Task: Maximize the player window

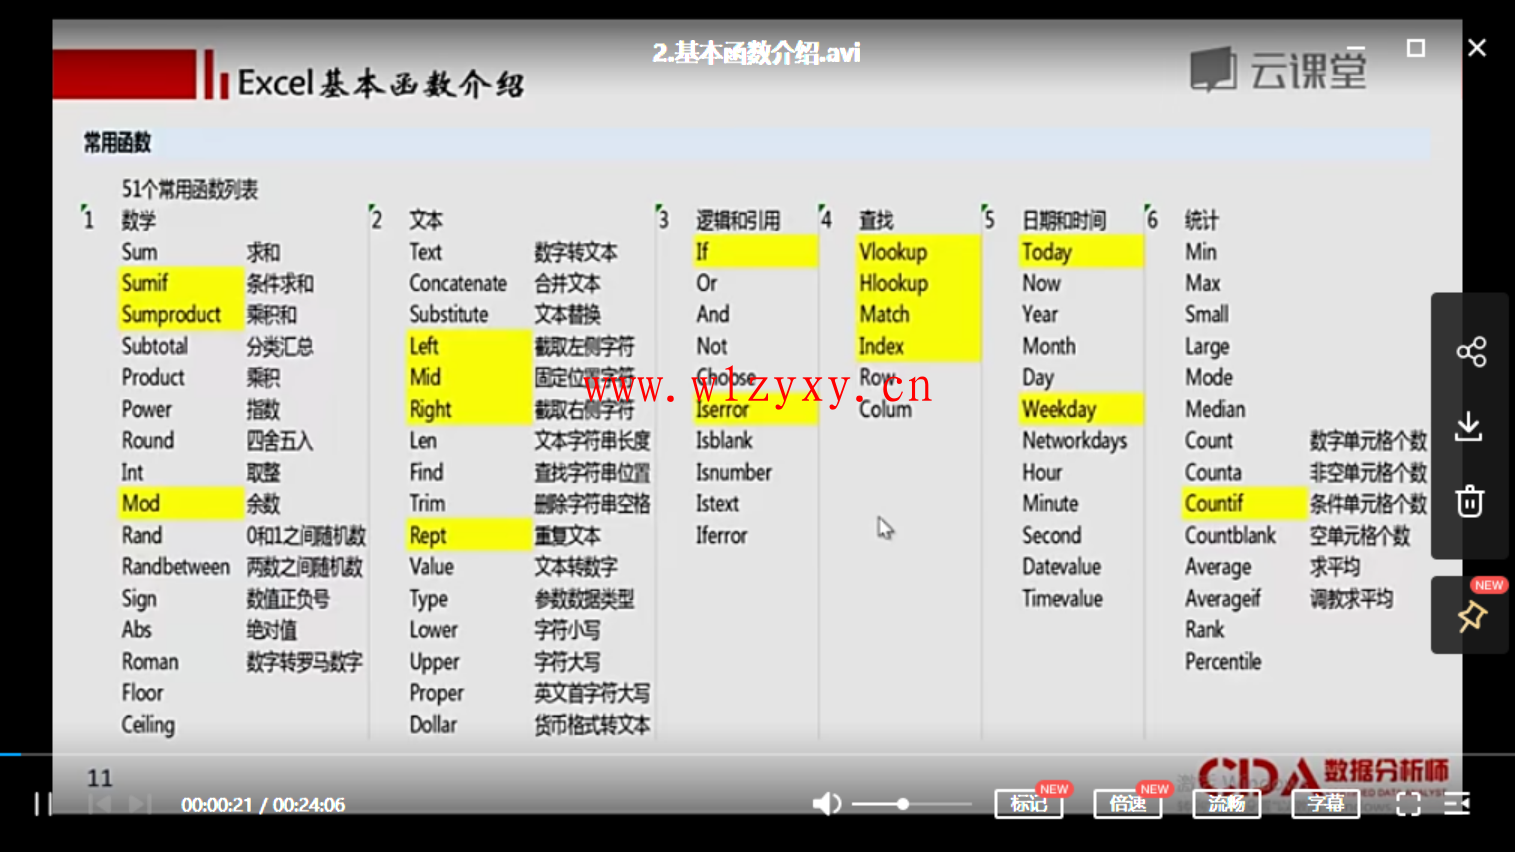Action: click(1415, 48)
